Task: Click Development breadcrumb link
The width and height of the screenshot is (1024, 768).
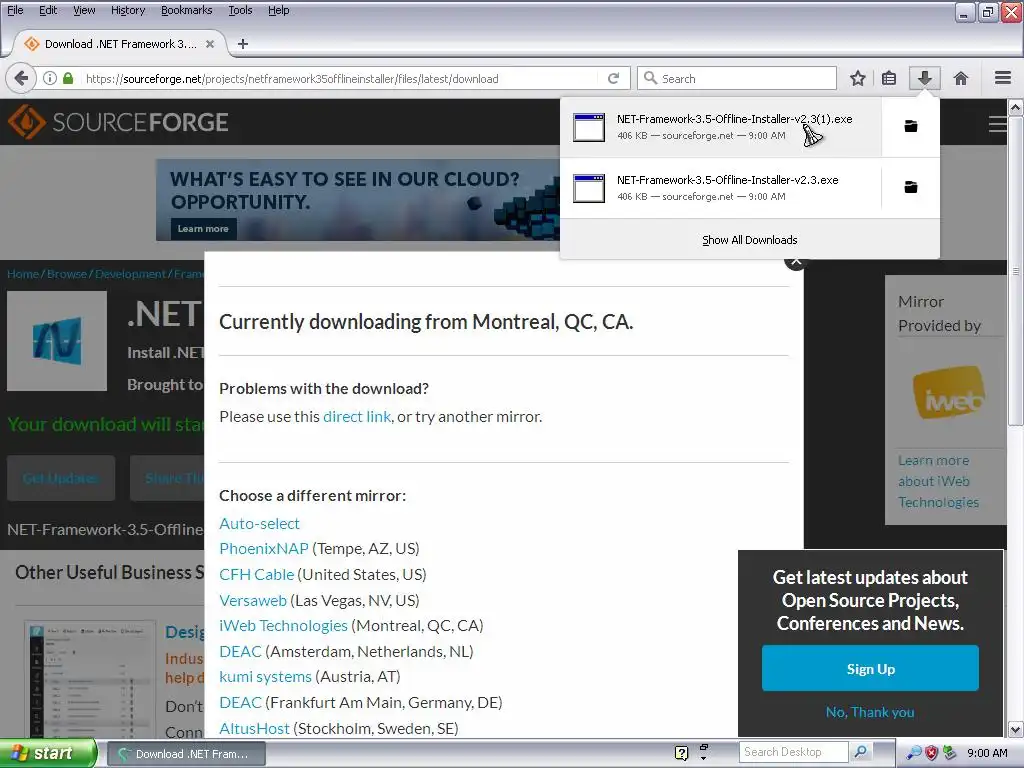Action: tap(130, 274)
